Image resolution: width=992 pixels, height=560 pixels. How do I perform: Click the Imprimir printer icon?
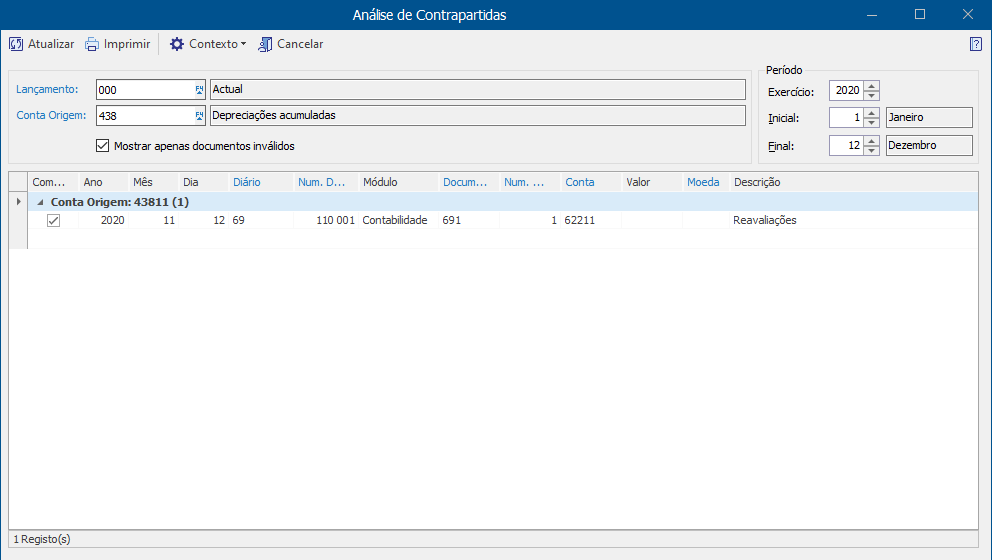pos(92,44)
